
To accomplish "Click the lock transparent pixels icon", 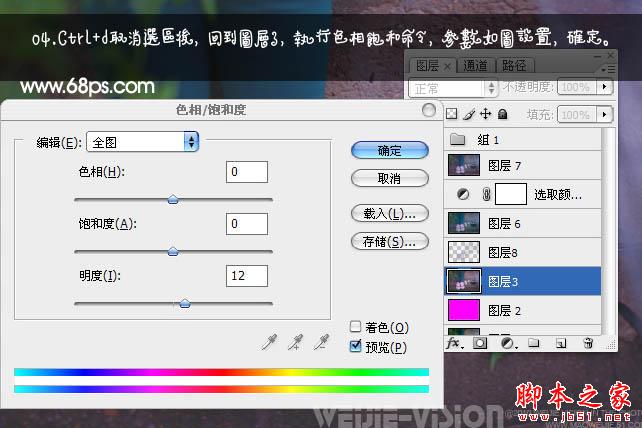I will [451, 113].
